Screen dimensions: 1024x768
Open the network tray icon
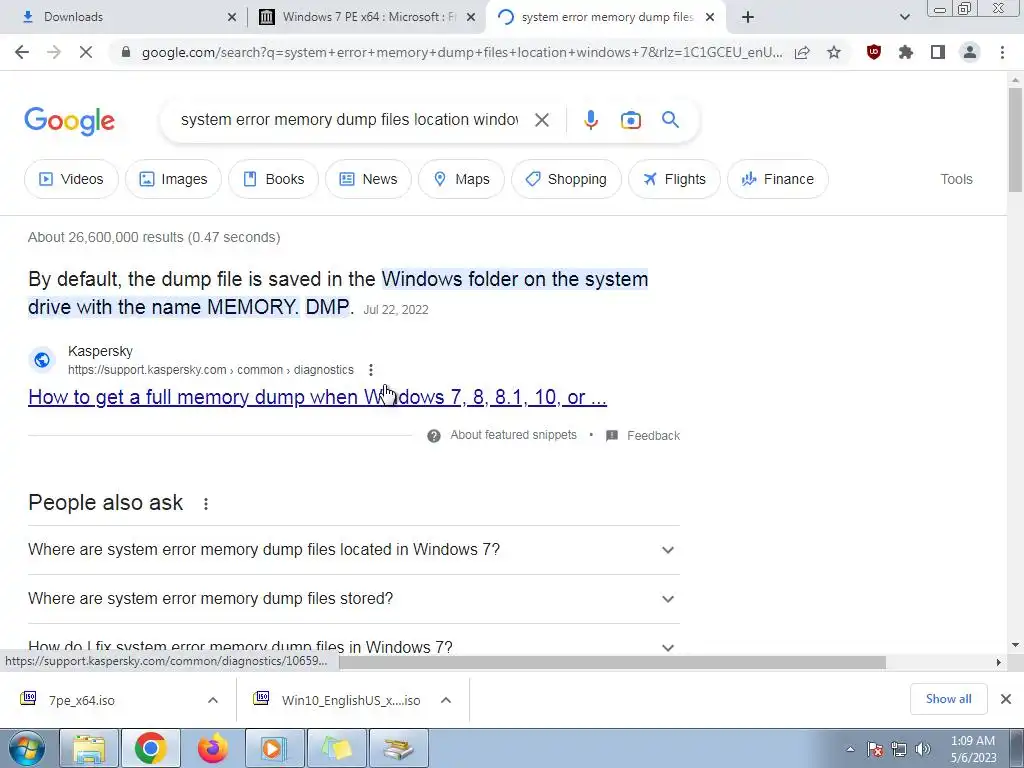[899, 749]
